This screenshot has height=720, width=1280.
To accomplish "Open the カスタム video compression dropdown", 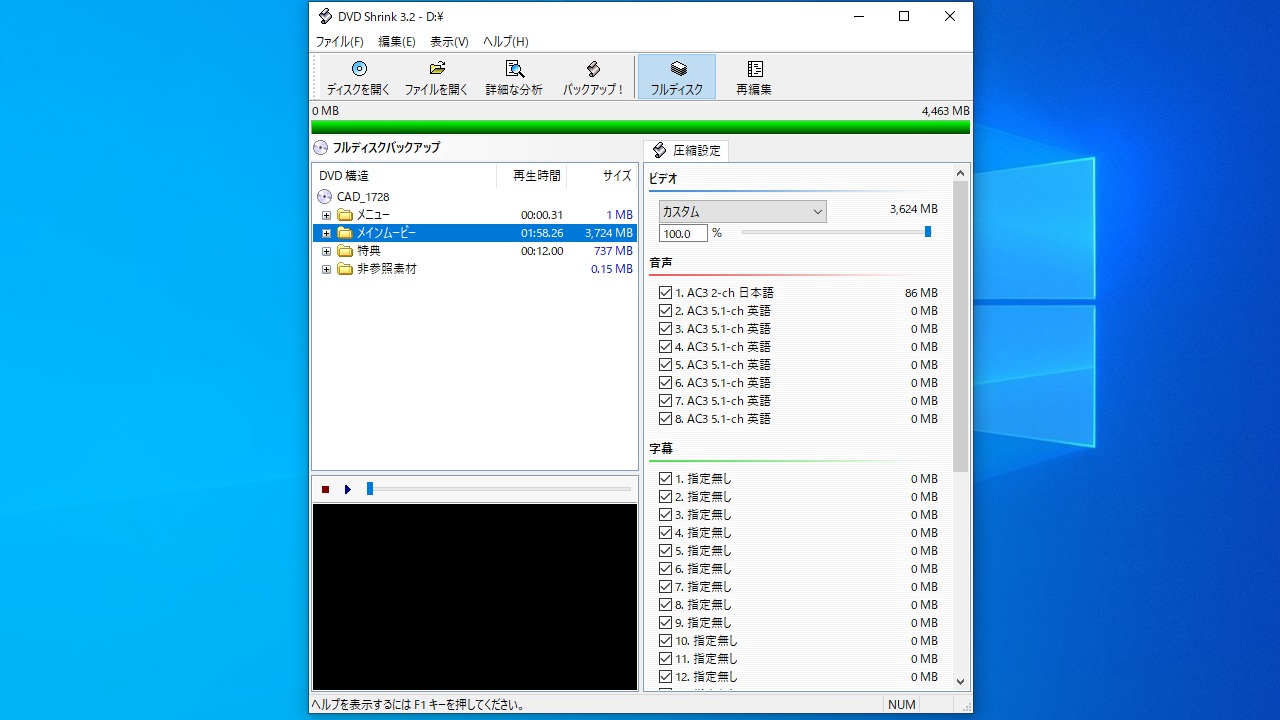I will click(742, 211).
